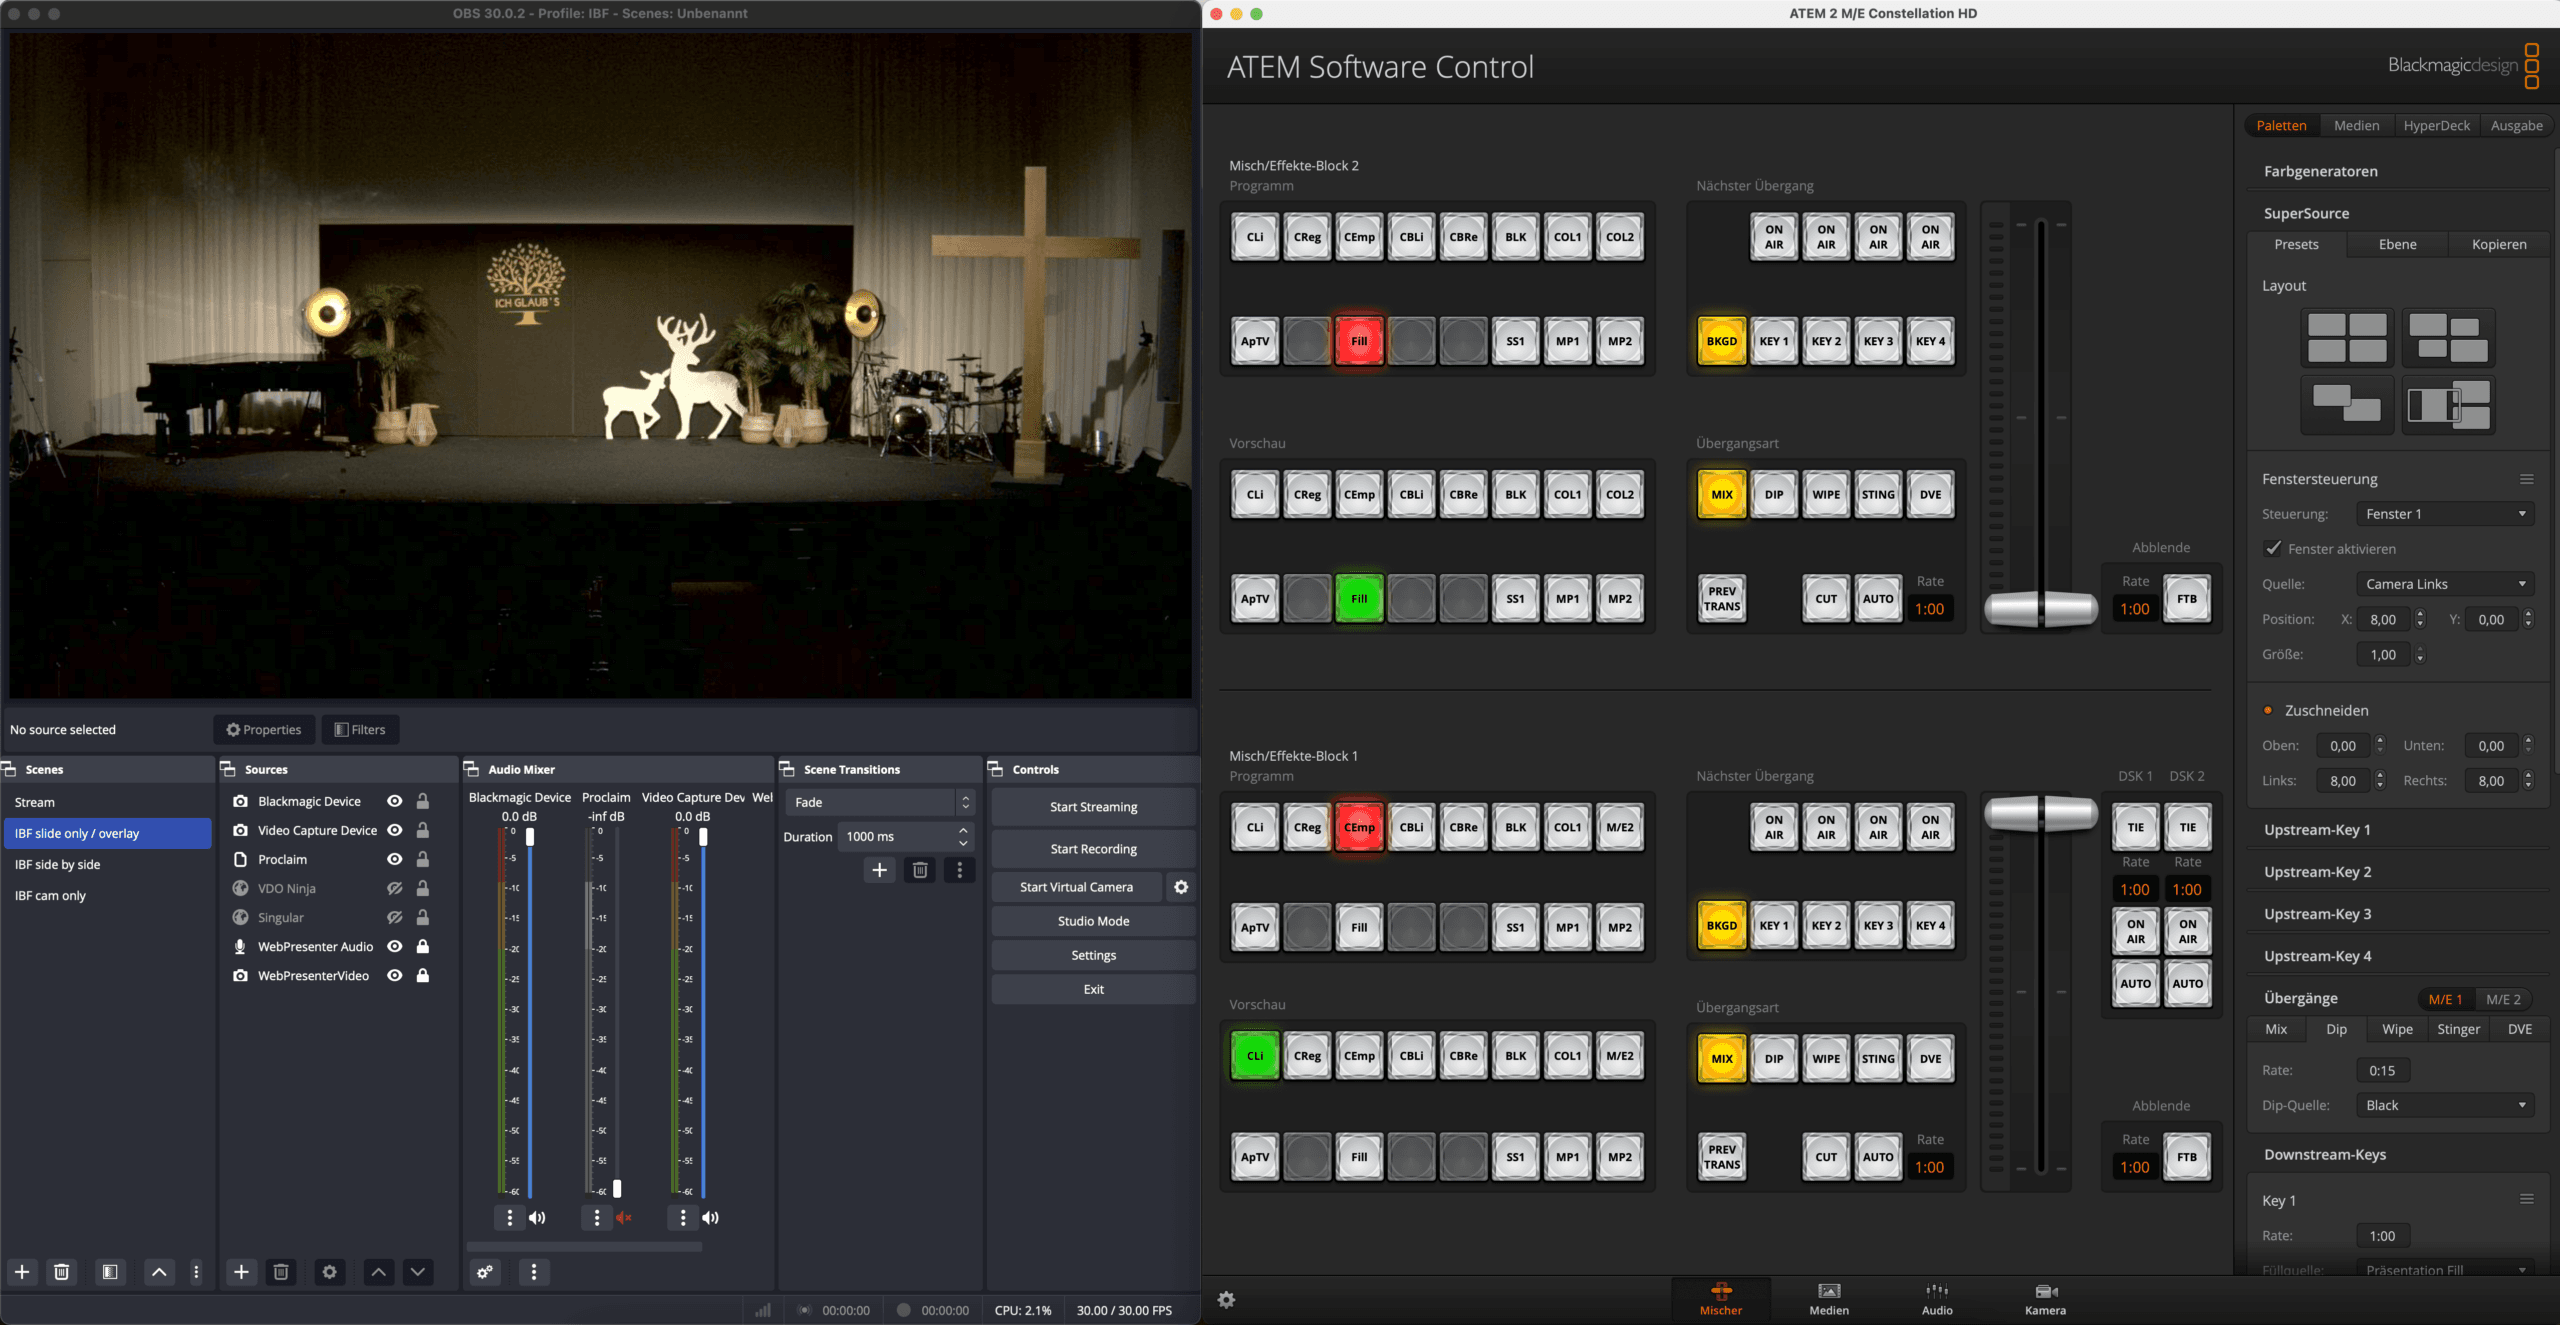Add a new source with plus icon
Image resolution: width=2560 pixels, height=1325 pixels.
pos(241,1272)
